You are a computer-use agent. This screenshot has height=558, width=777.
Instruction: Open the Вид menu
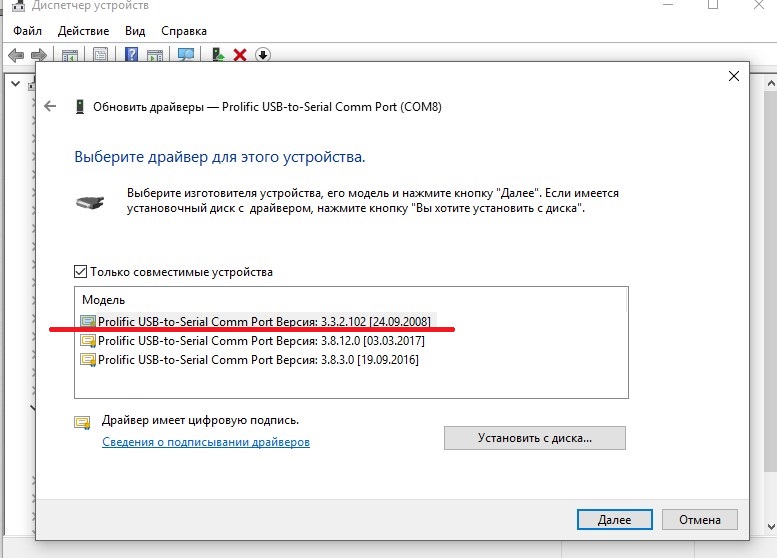(135, 31)
